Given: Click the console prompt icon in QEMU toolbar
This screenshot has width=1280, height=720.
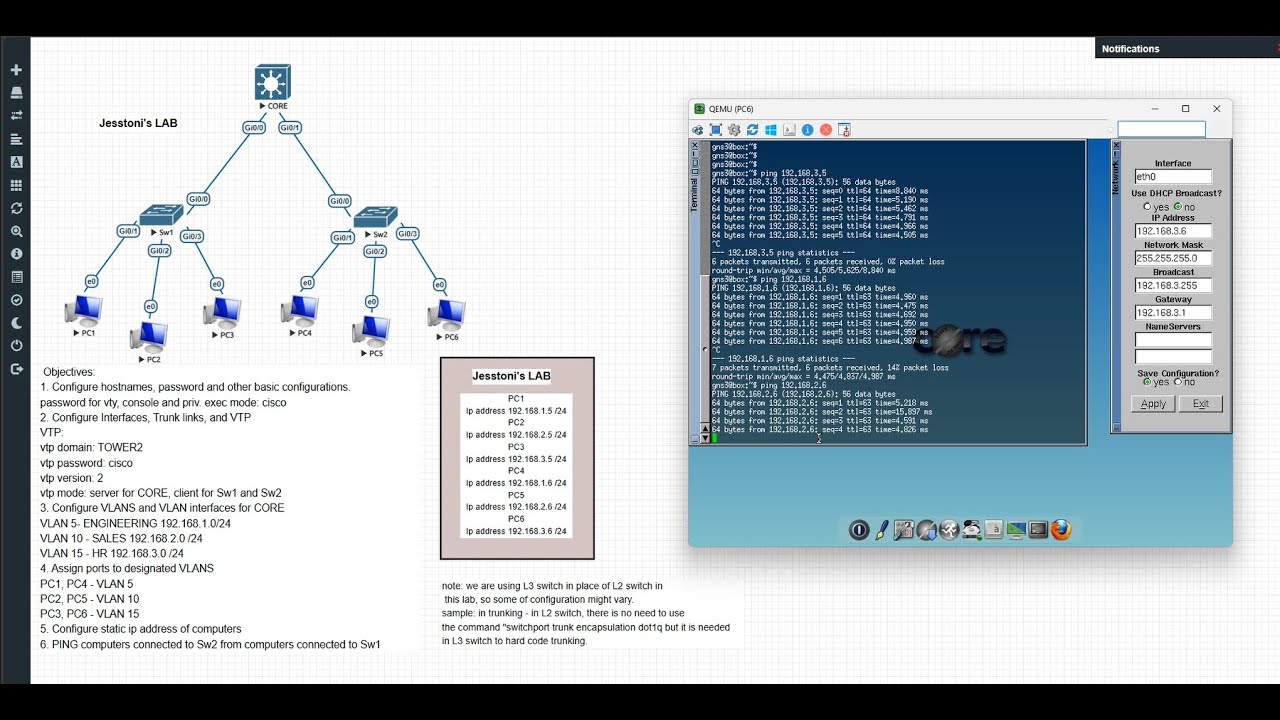Looking at the screenshot, I should point(789,130).
